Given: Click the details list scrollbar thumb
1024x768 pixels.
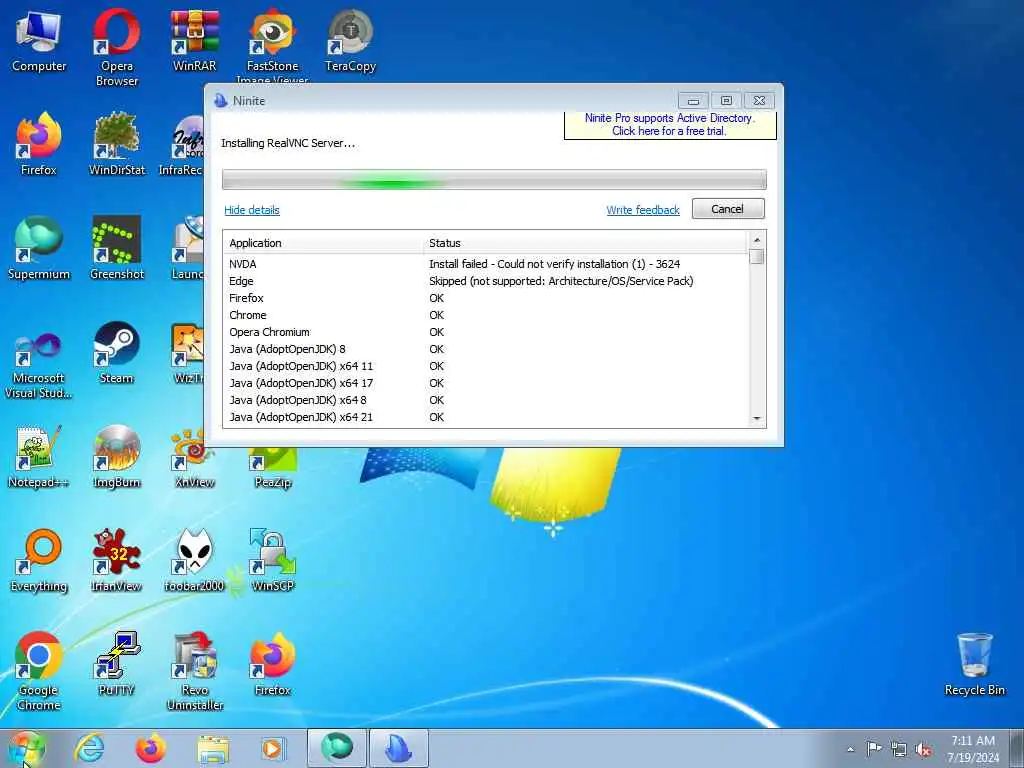Looking at the screenshot, I should click(x=757, y=257).
